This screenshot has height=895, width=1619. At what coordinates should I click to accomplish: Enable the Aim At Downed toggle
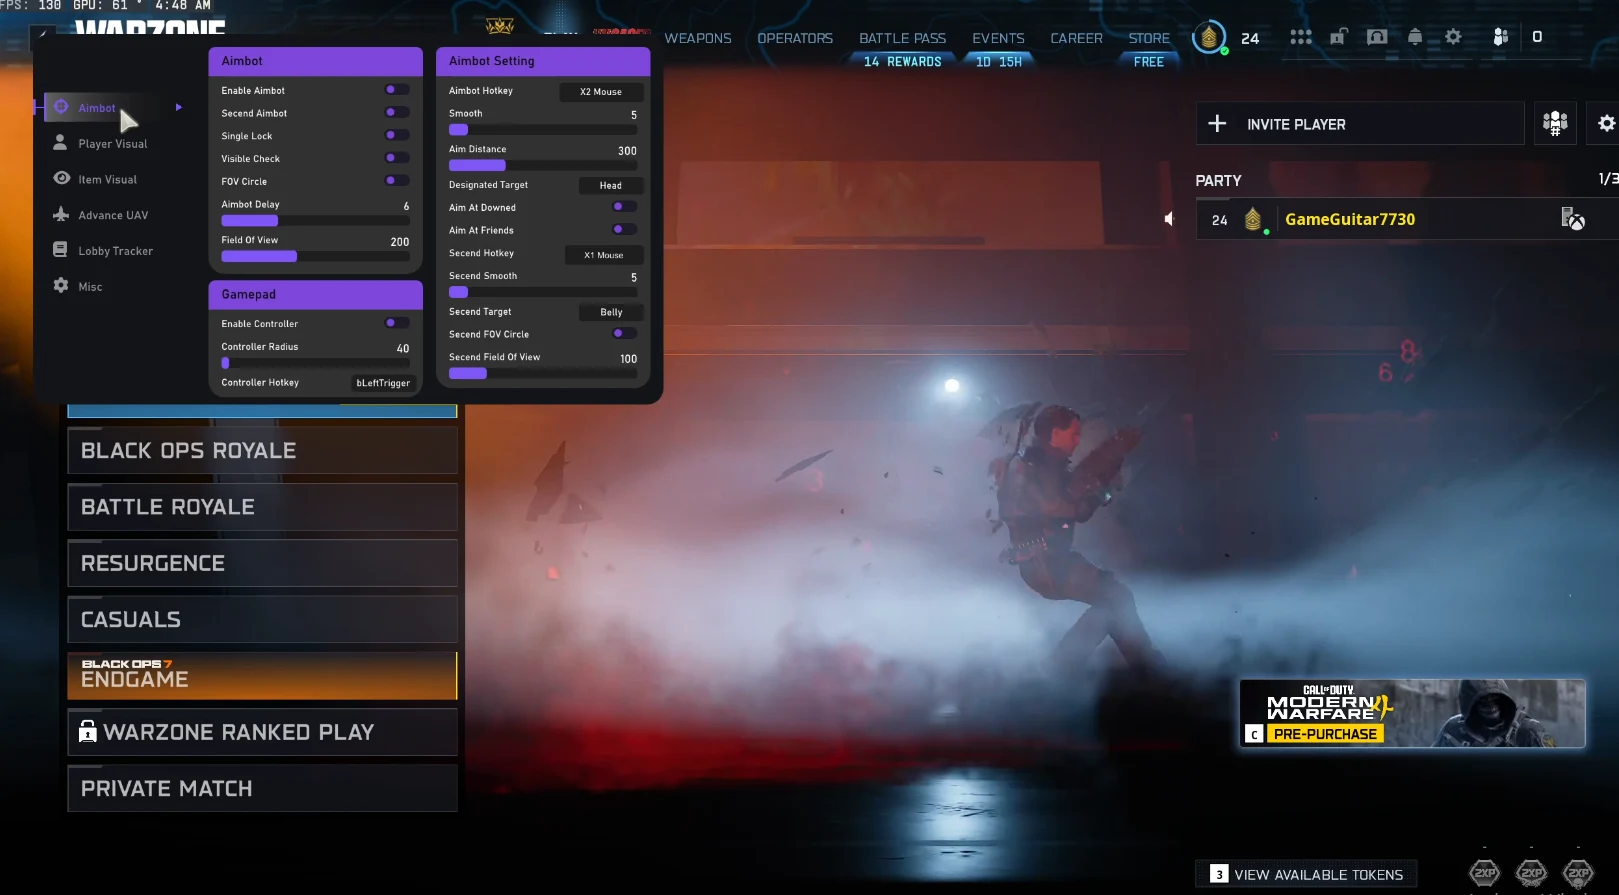624,207
